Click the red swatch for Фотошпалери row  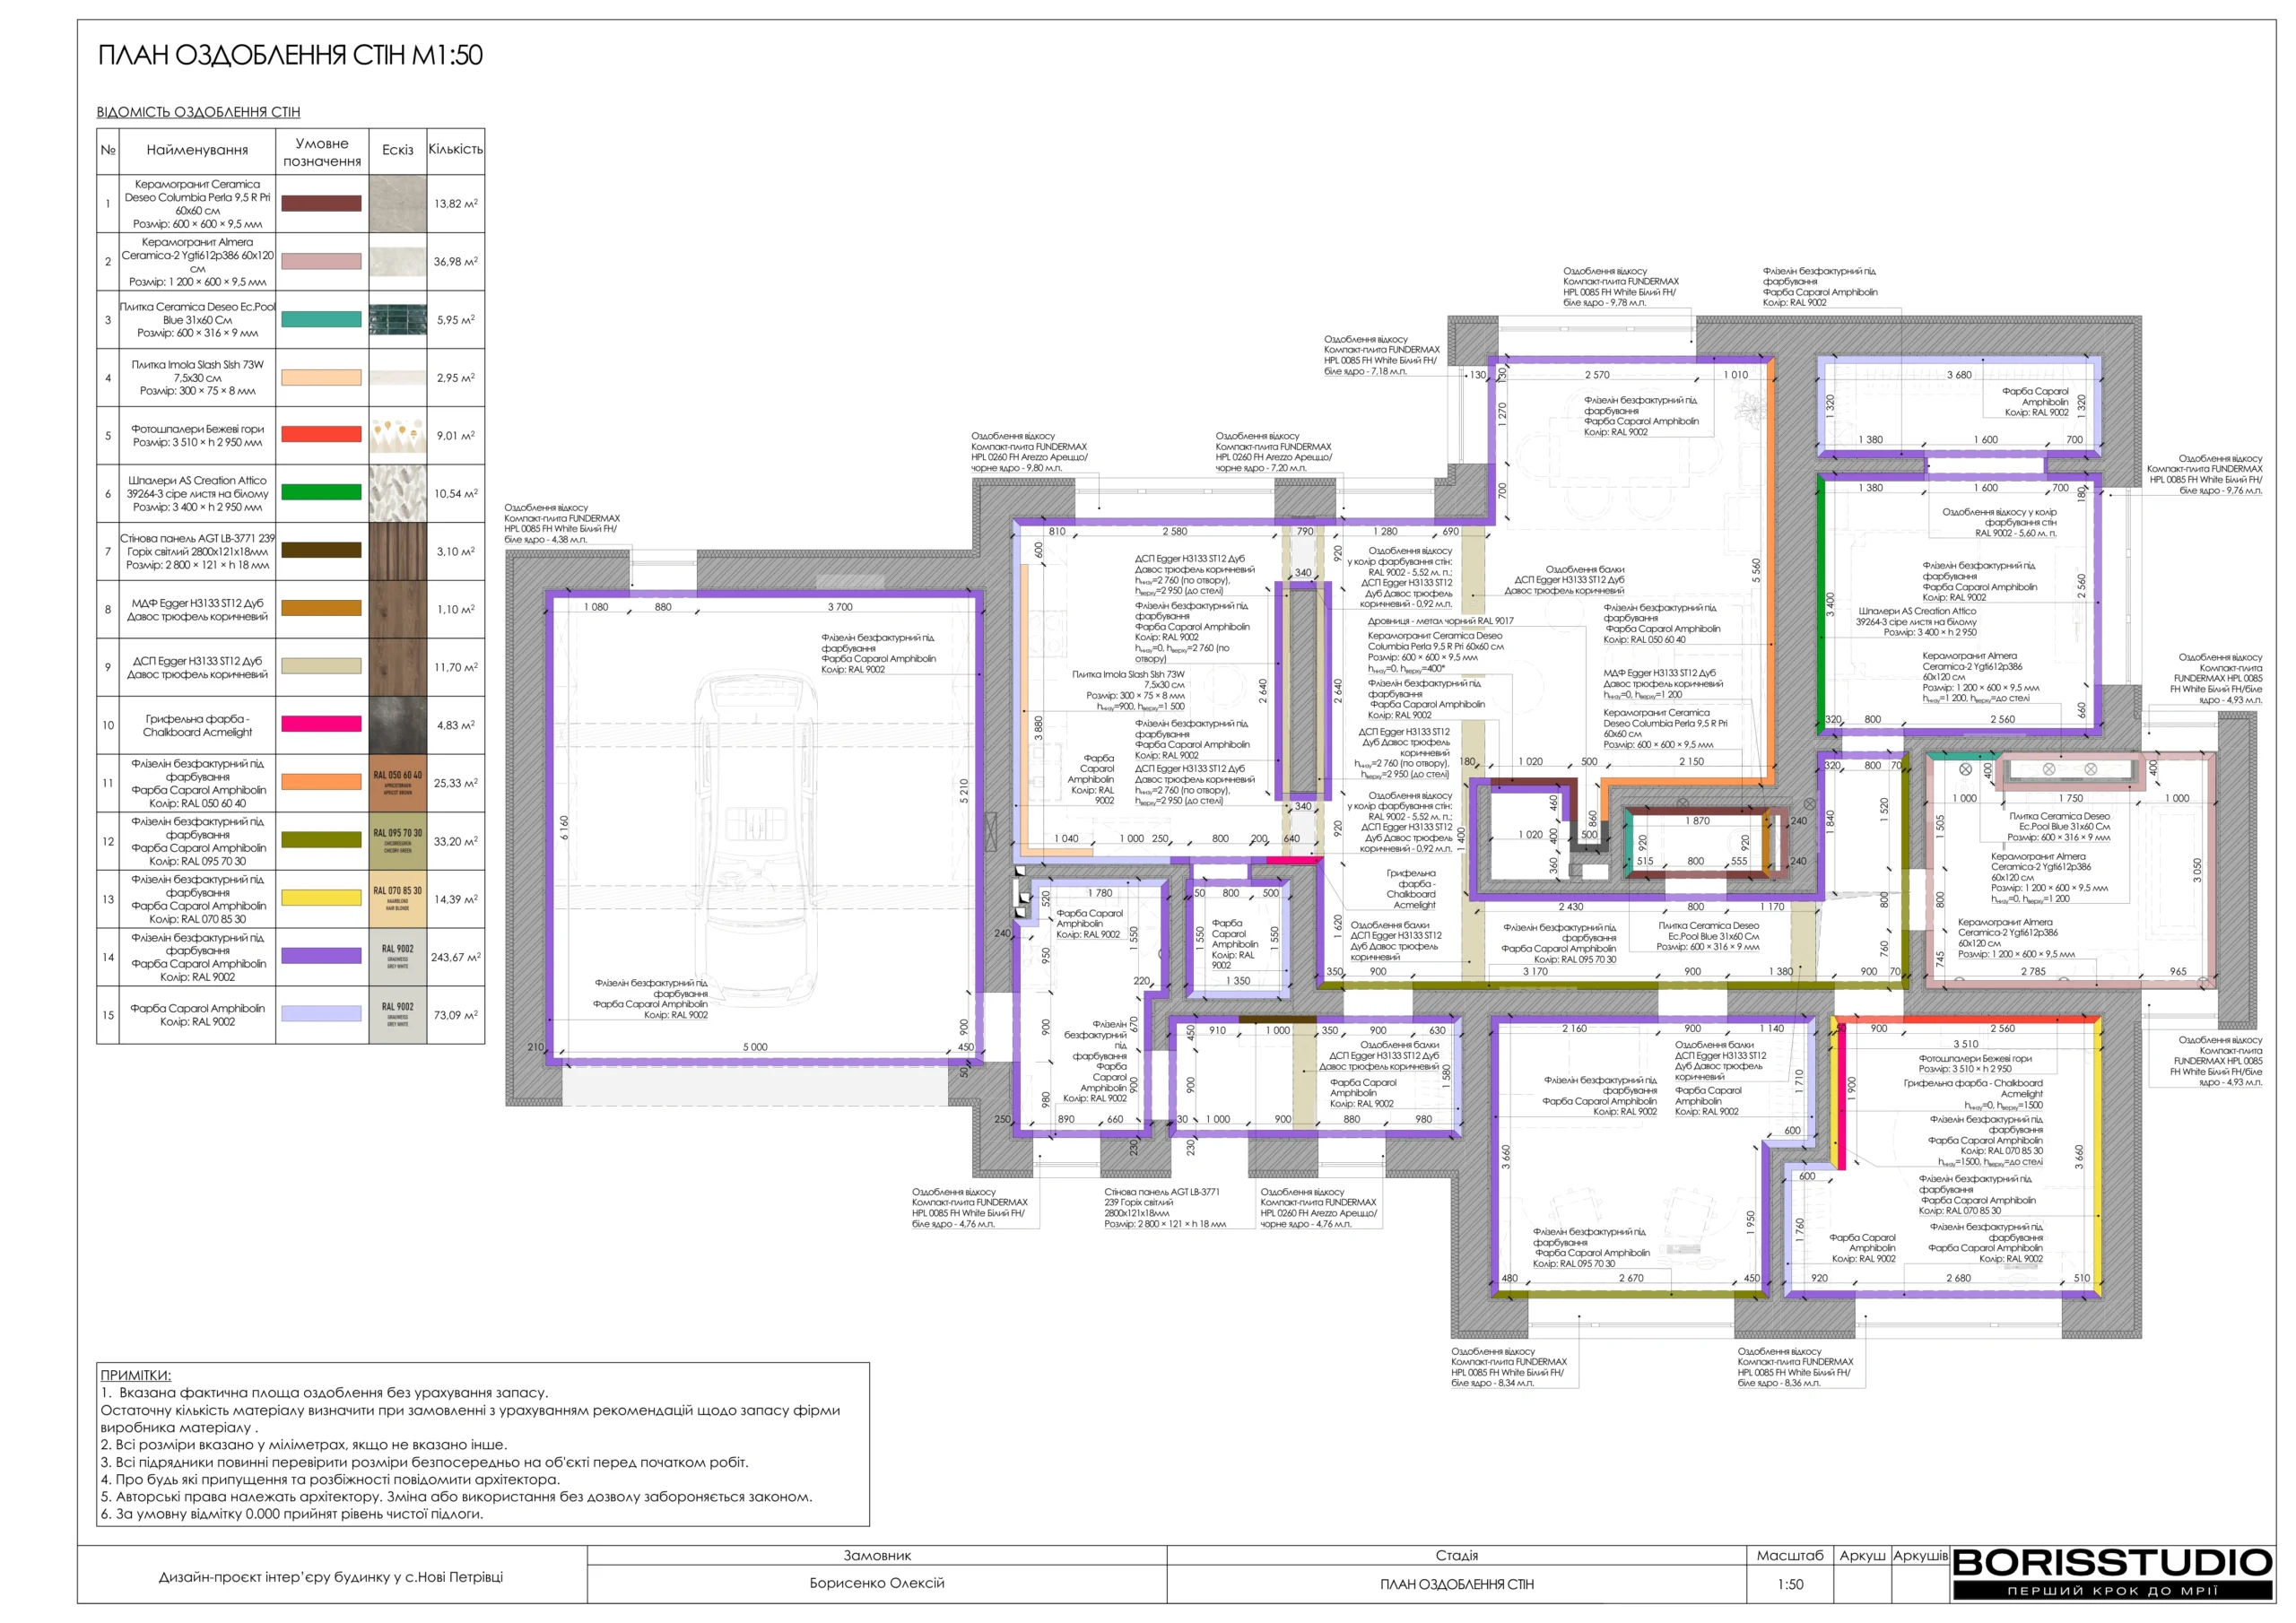(x=321, y=435)
